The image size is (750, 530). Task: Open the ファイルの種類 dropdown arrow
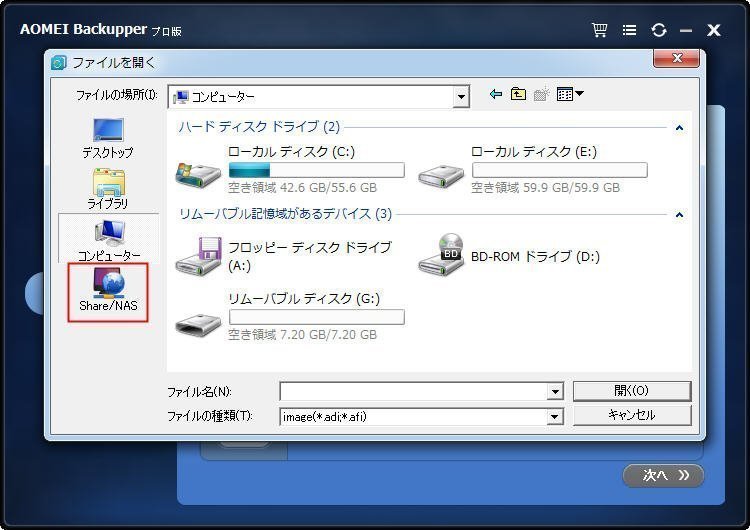coord(554,417)
